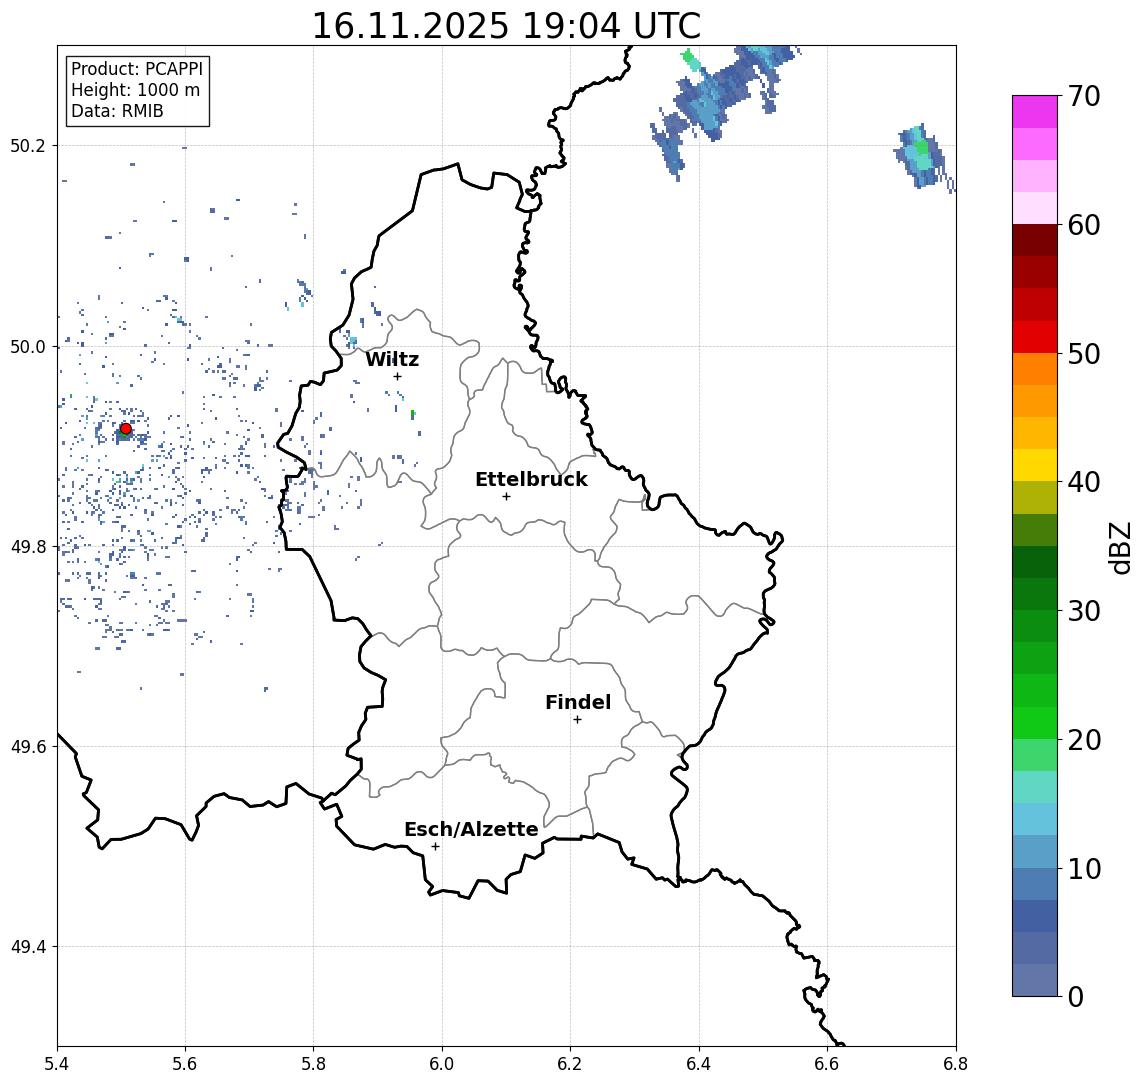The width and height of the screenshot is (1145, 1084).
Task: Click the longitude tick label 5.6
Action: point(185,1064)
